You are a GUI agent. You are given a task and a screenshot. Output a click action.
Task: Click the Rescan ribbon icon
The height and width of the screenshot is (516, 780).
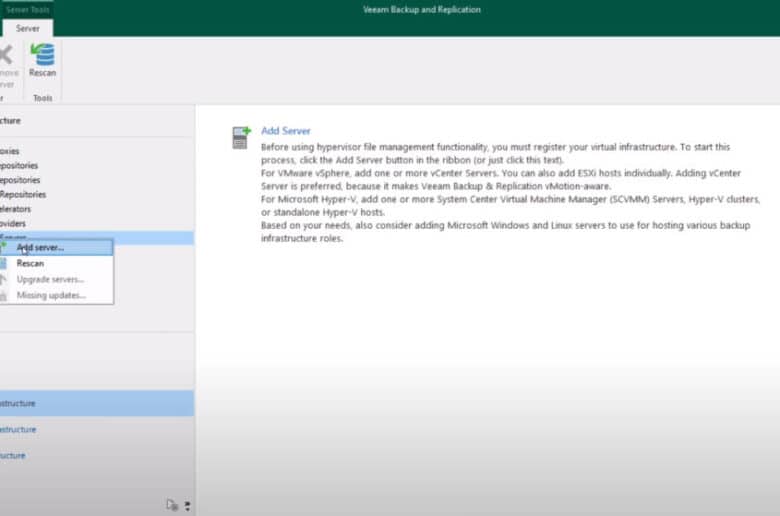43,60
